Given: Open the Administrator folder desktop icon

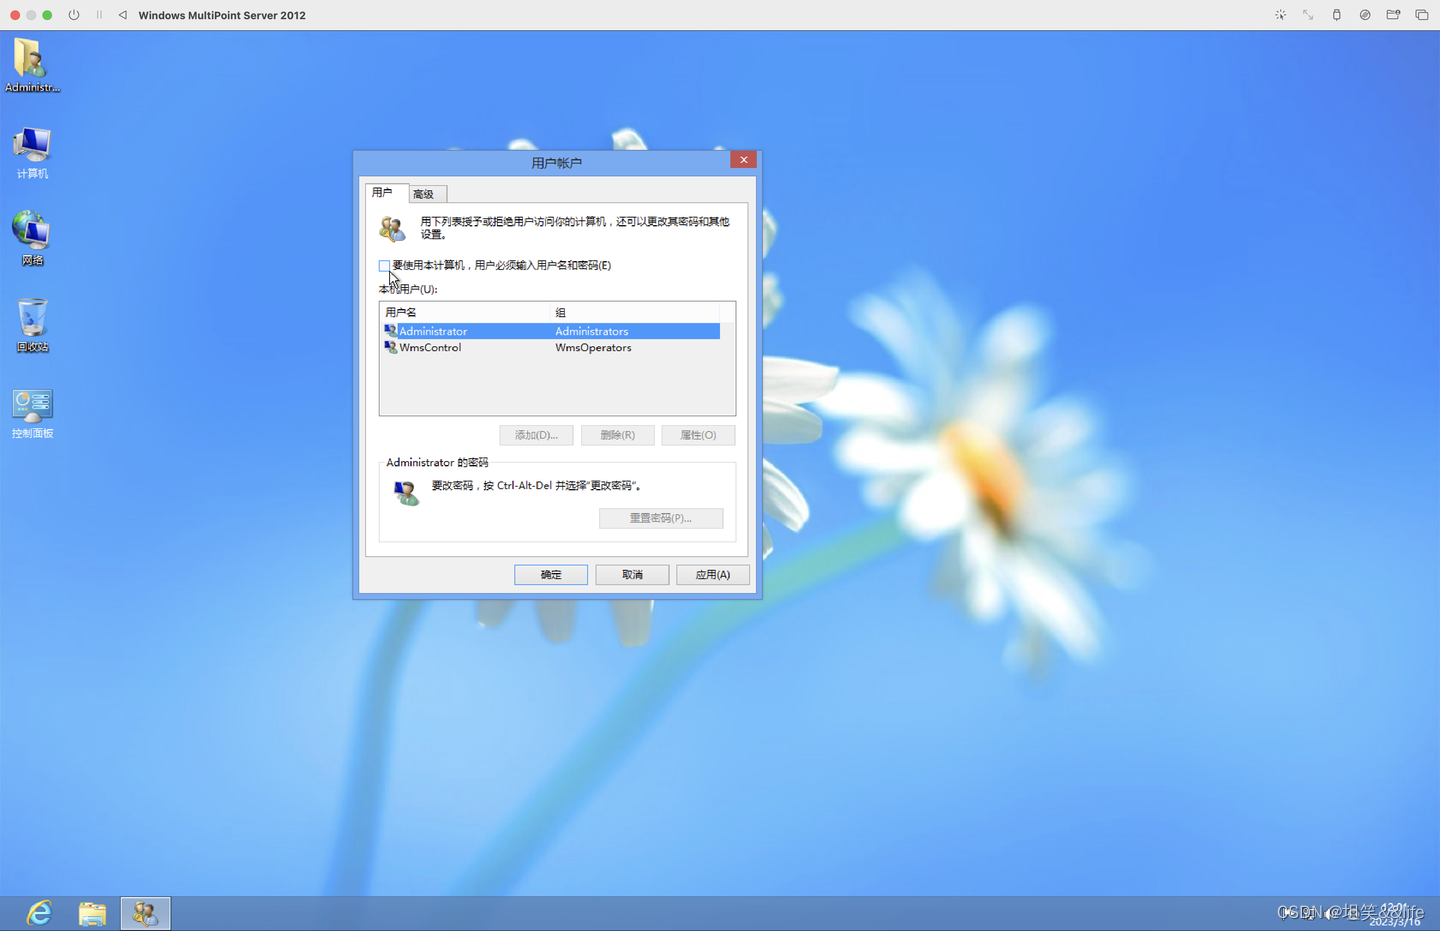Looking at the screenshot, I should tap(31, 65).
